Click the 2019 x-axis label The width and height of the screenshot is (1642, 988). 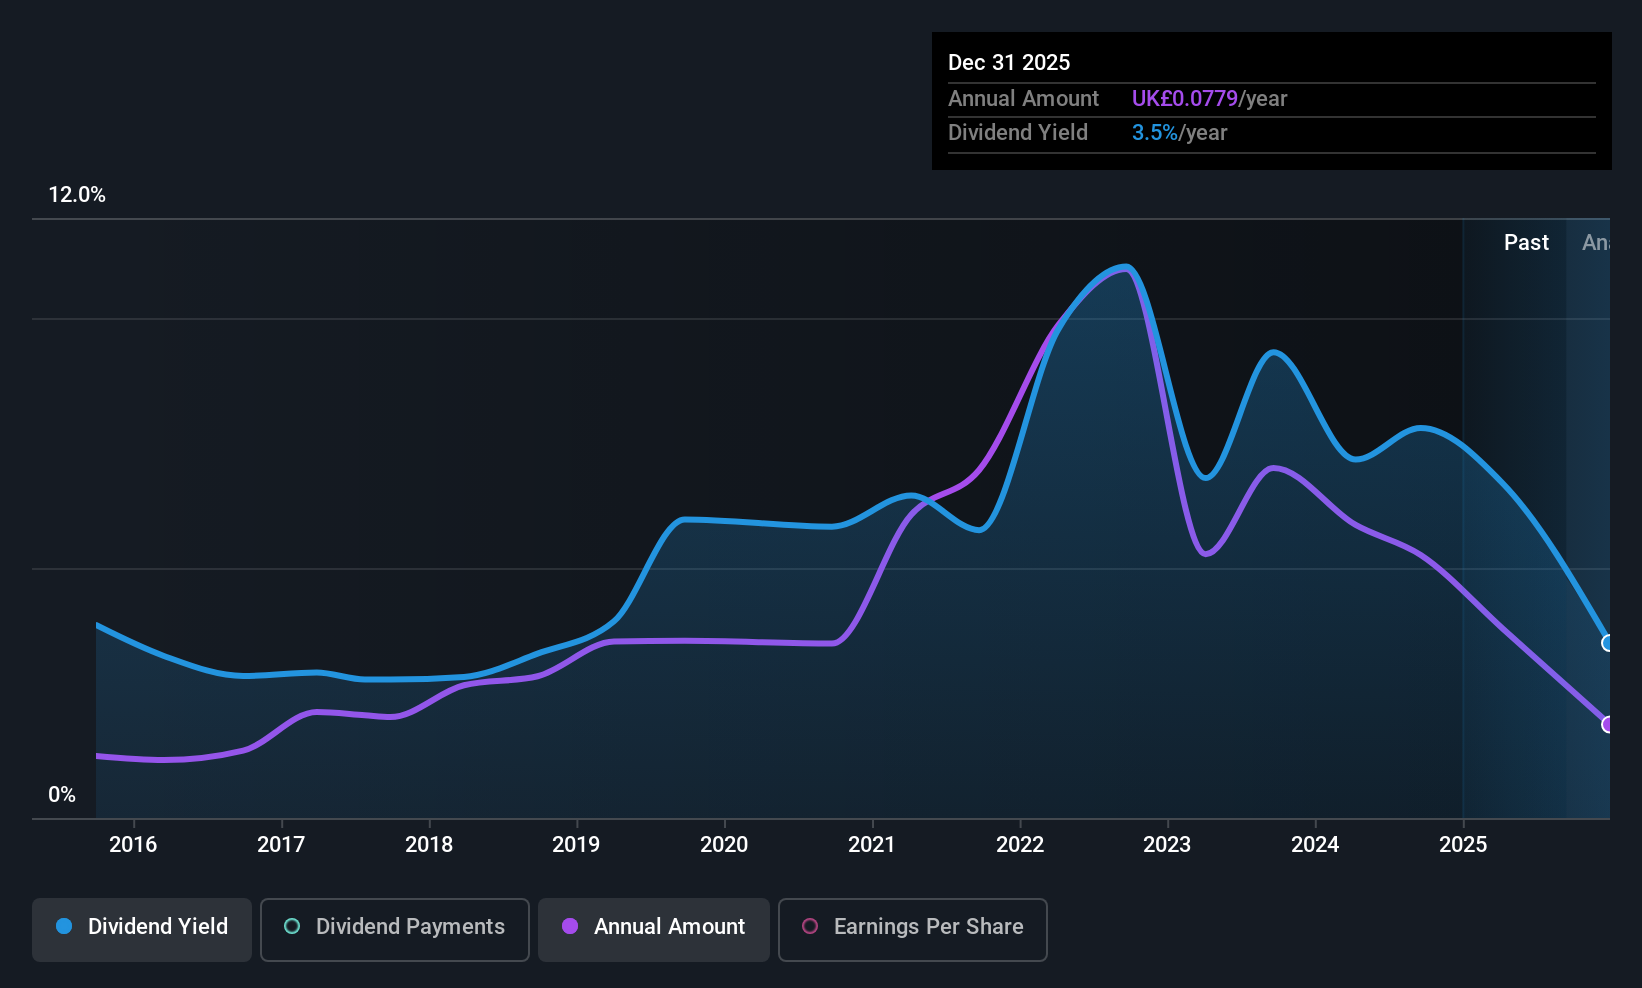point(576,844)
